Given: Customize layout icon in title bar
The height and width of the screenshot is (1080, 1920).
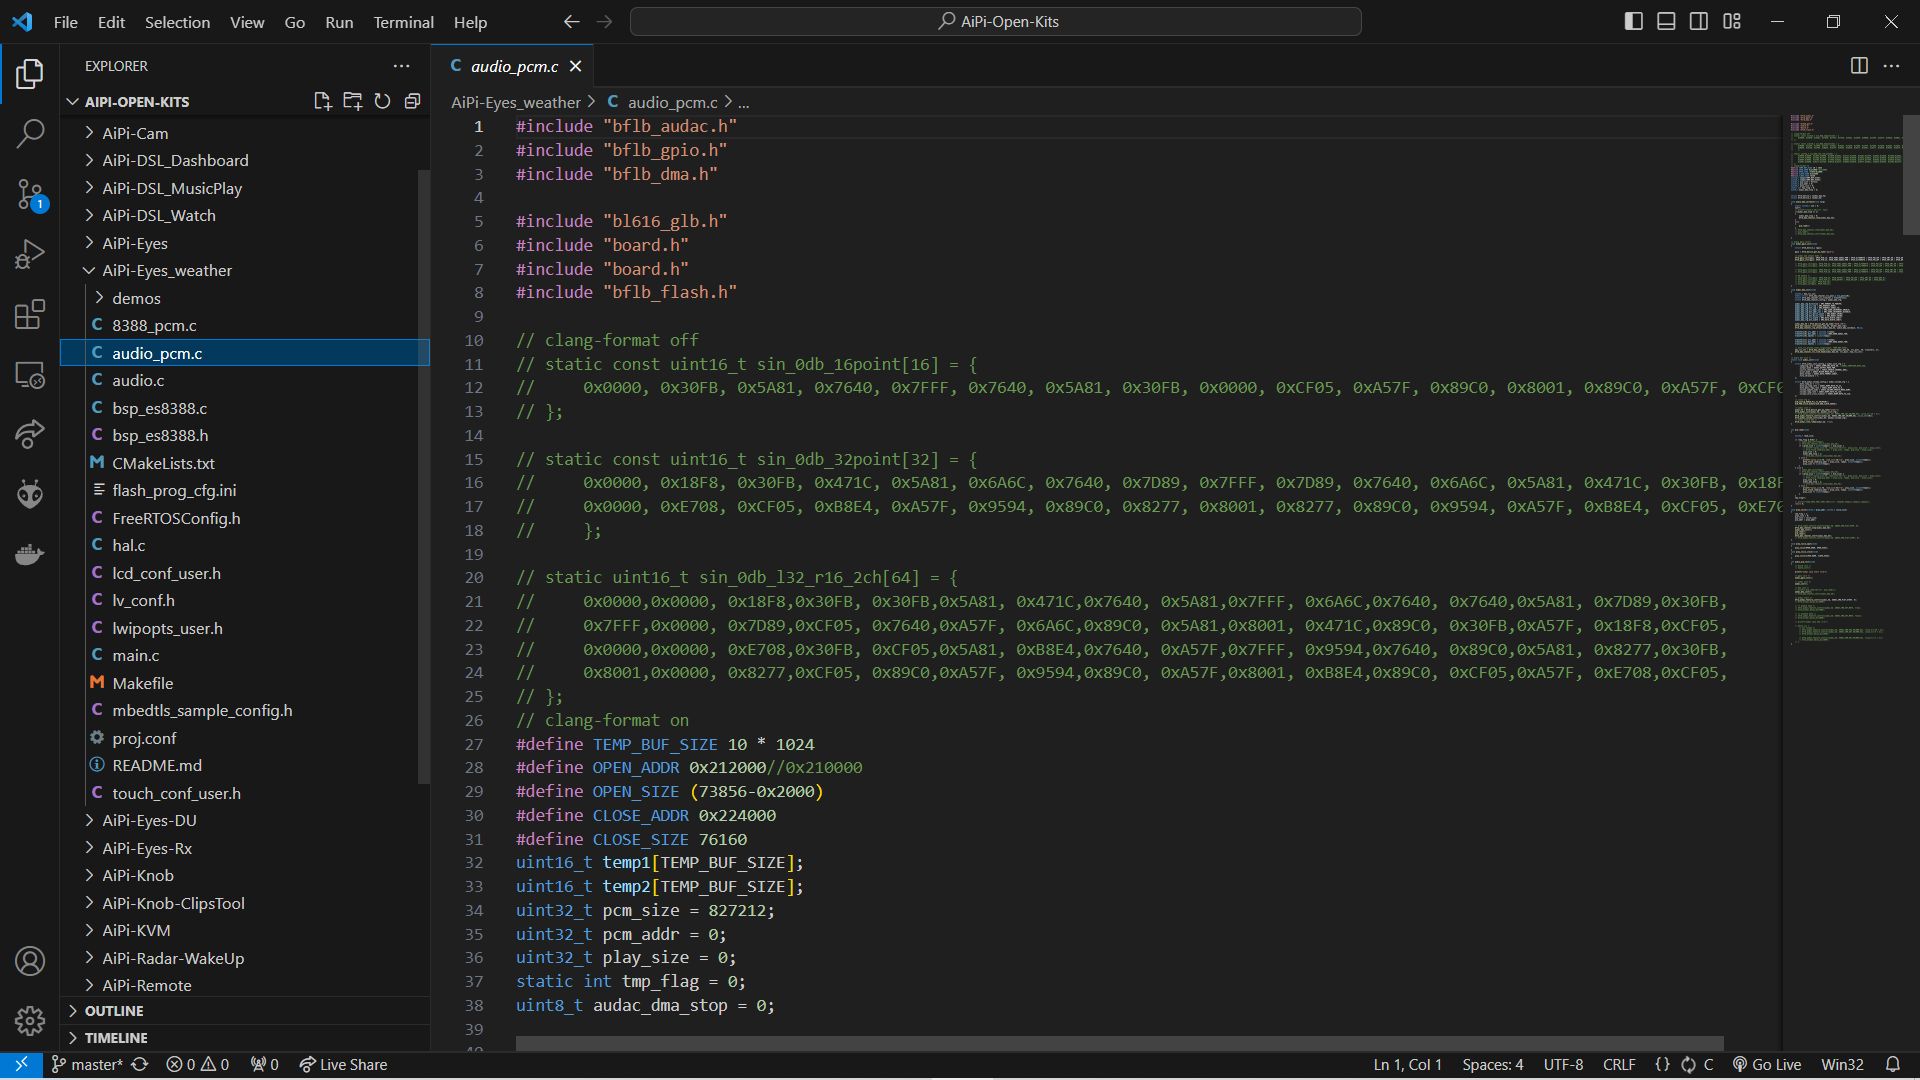Looking at the screenshot, I should 1732,21.
